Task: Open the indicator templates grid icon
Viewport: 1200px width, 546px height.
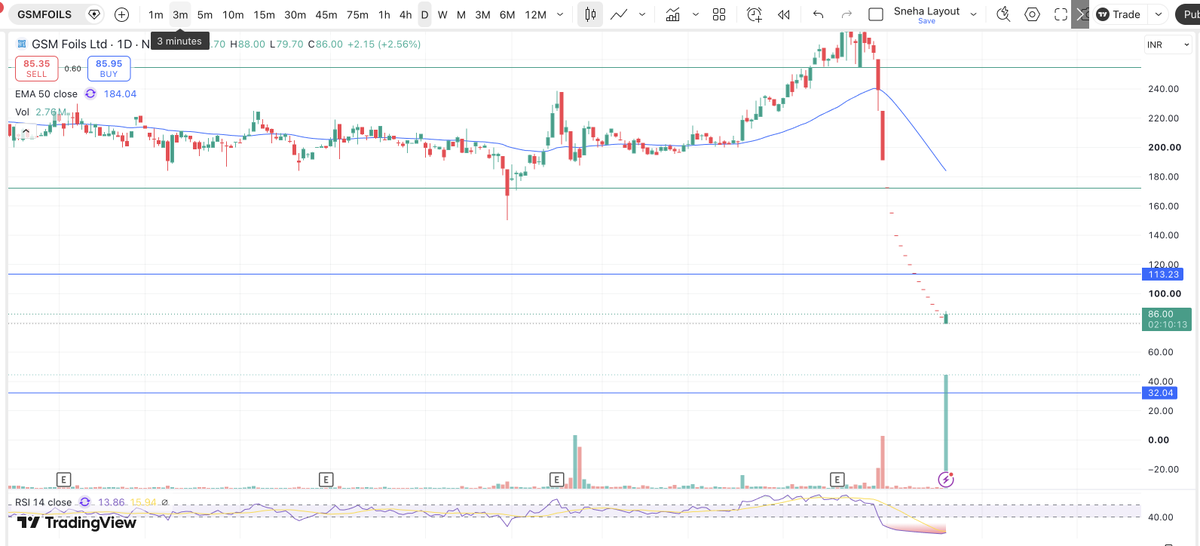Action: click(719, 15)
